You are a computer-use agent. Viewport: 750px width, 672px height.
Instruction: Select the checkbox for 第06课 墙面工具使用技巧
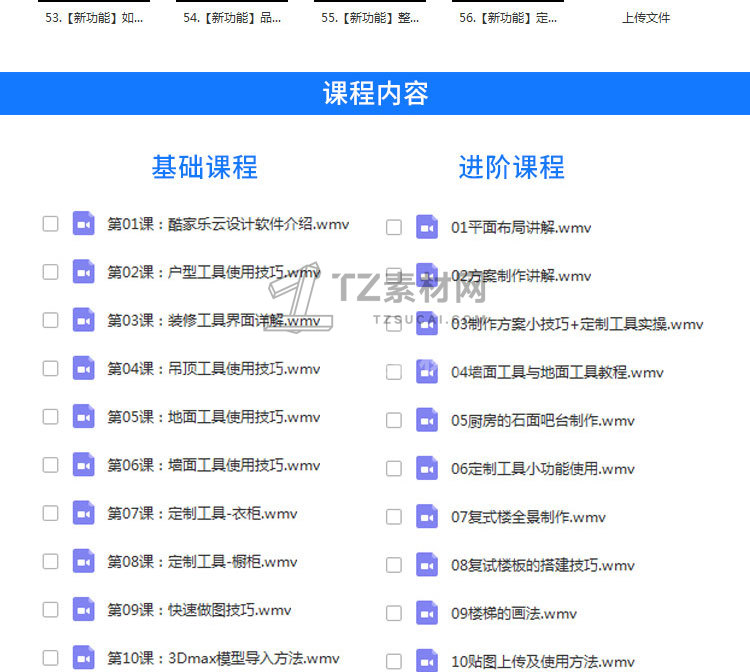50,465
